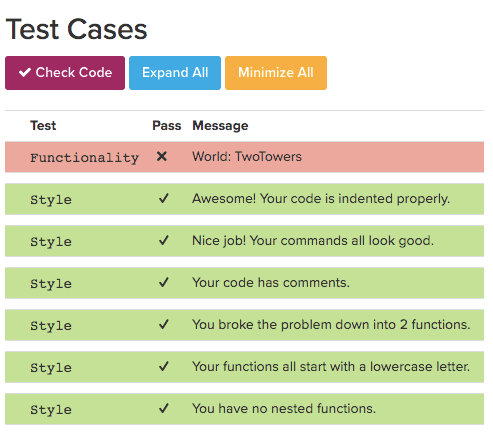Expand the Style row about nested functions
Viewport: 493px width, 445px height.
[244, 409]
